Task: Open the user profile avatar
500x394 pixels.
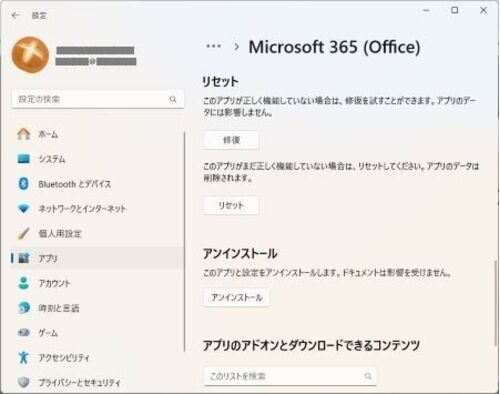Action: pos(30,55)
